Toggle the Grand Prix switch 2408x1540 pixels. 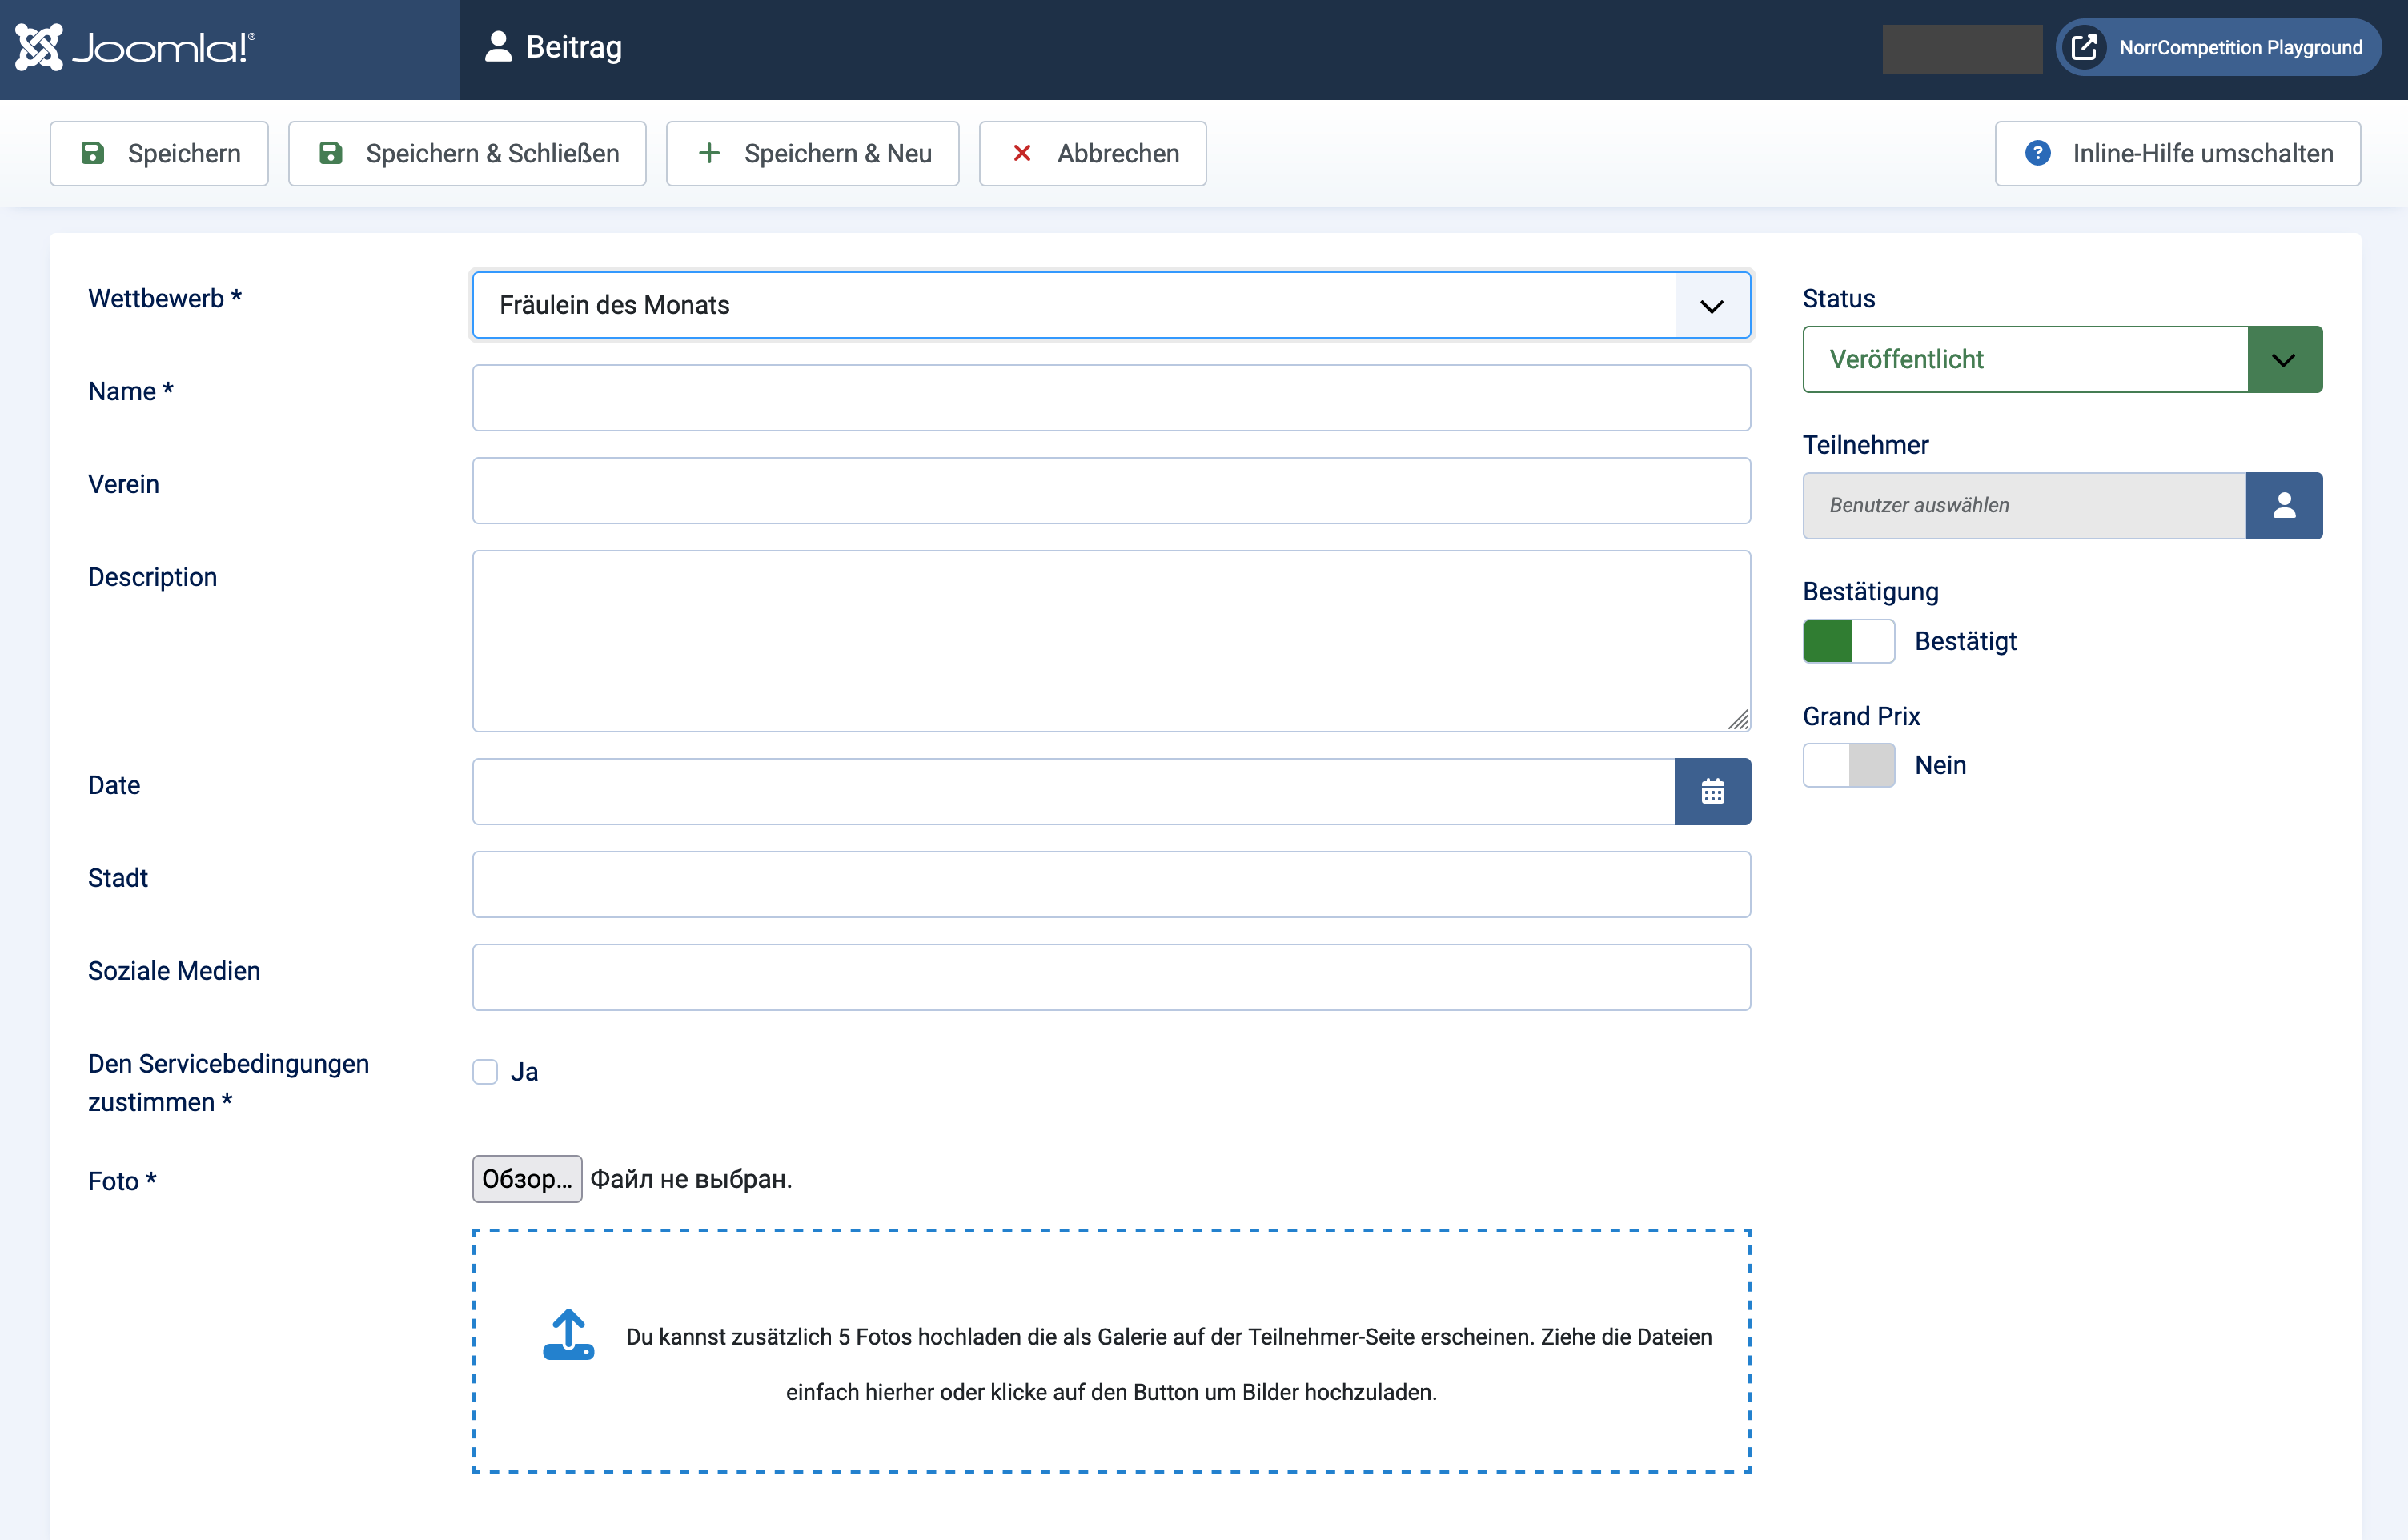click(1848, 765)
